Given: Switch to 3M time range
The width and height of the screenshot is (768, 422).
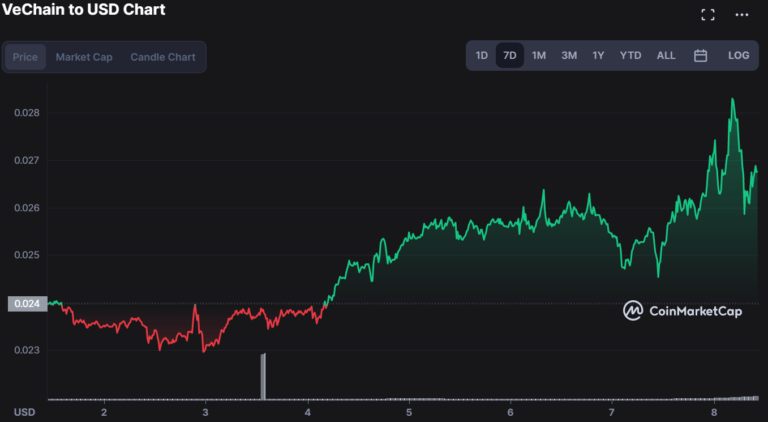Looking at the screenshot, I should [569, 56].
